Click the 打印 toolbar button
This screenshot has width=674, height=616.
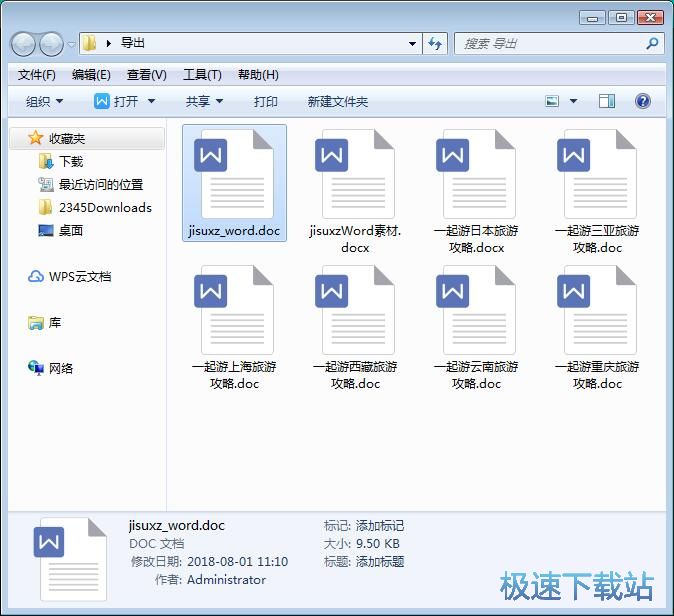click(265, 102)
